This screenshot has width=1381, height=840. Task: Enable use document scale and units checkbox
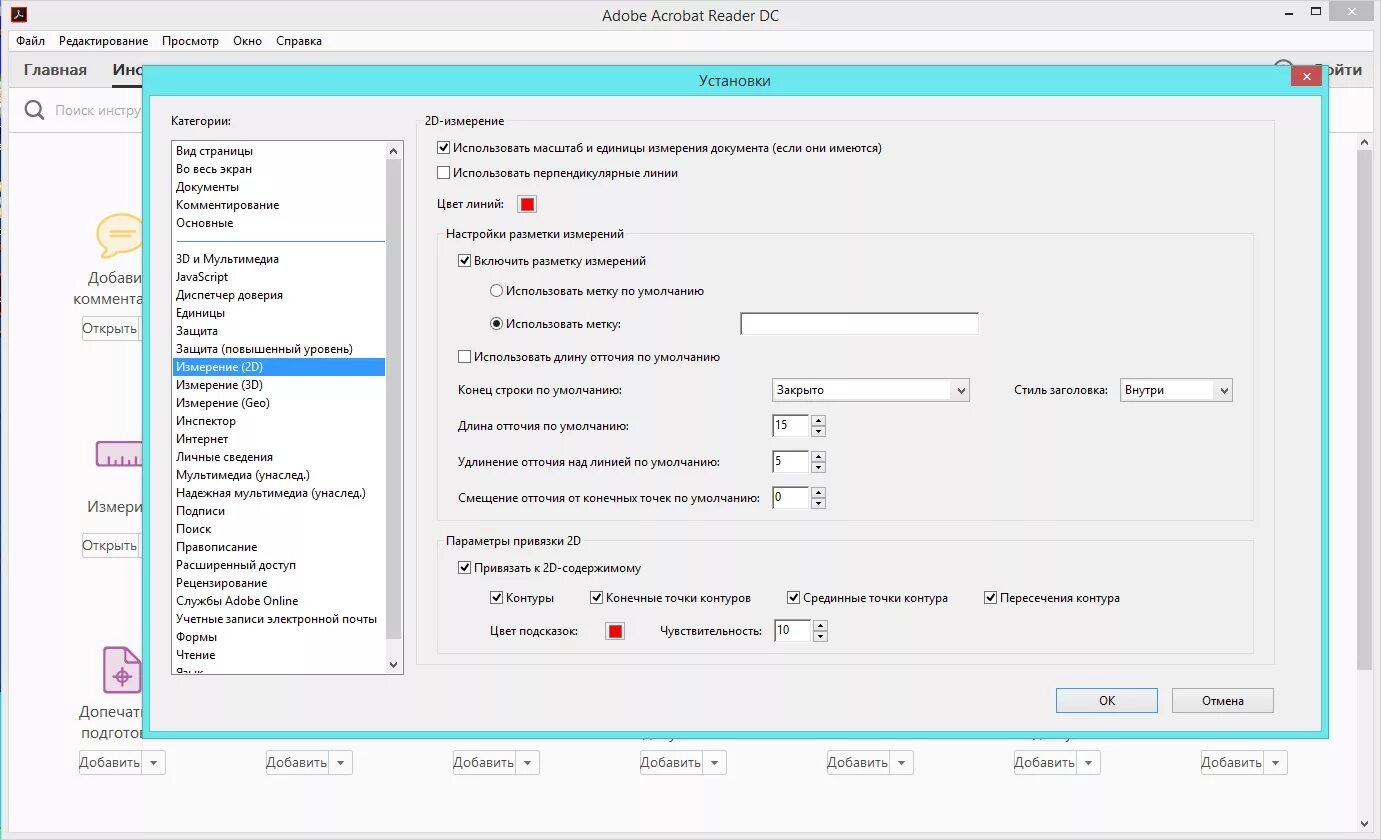[x=444, y=147]
